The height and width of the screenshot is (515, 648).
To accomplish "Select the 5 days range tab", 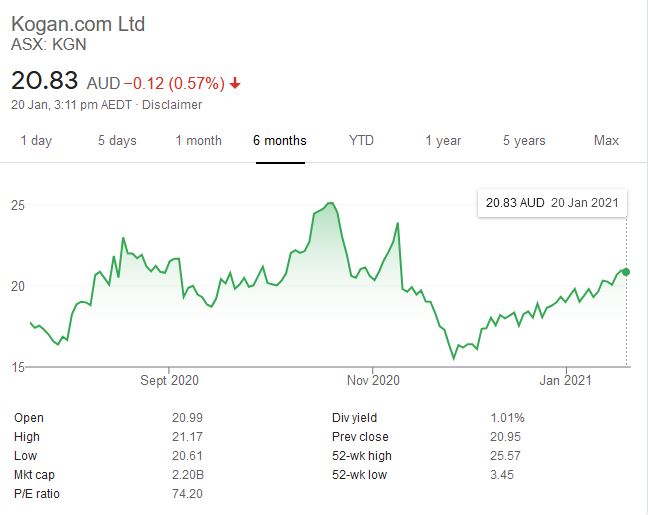I will (x=117, y=140).
